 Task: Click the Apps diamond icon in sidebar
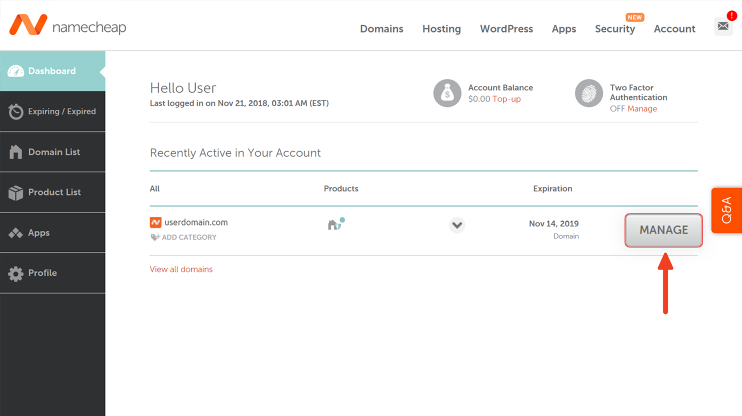pyautogui.click(x=16, y=233)
